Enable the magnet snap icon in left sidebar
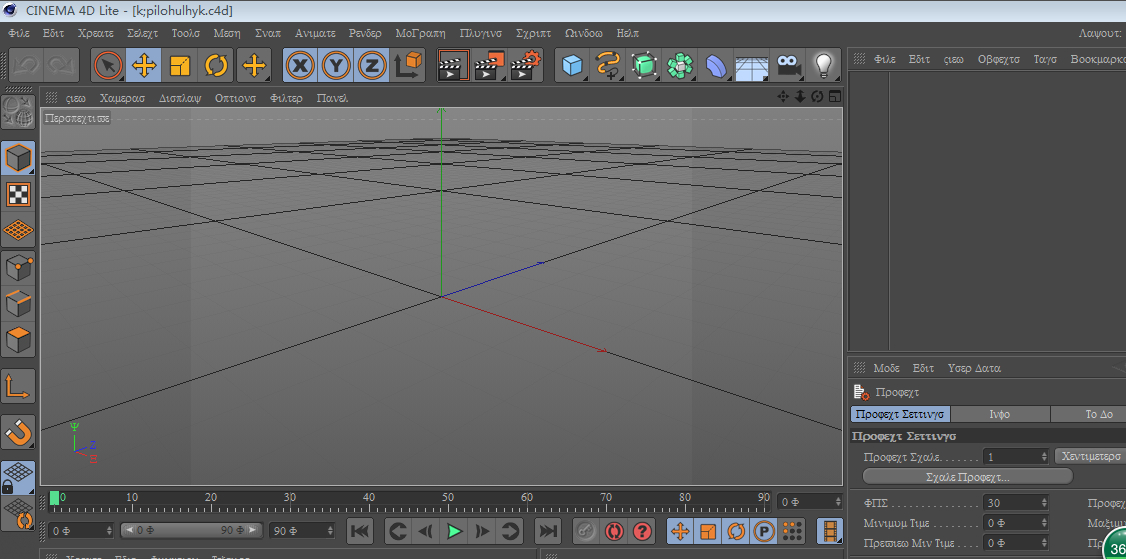 (18, 432)
